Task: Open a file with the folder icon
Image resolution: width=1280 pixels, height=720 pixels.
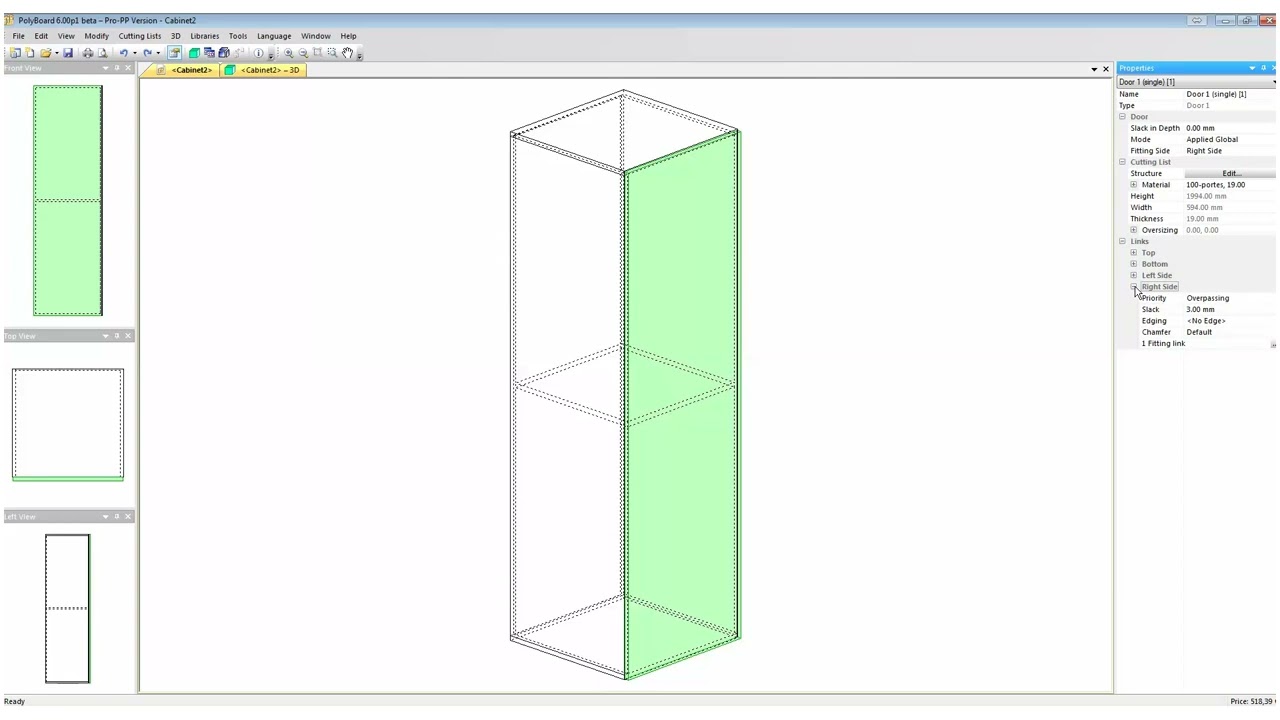Action: pos(45,53)
